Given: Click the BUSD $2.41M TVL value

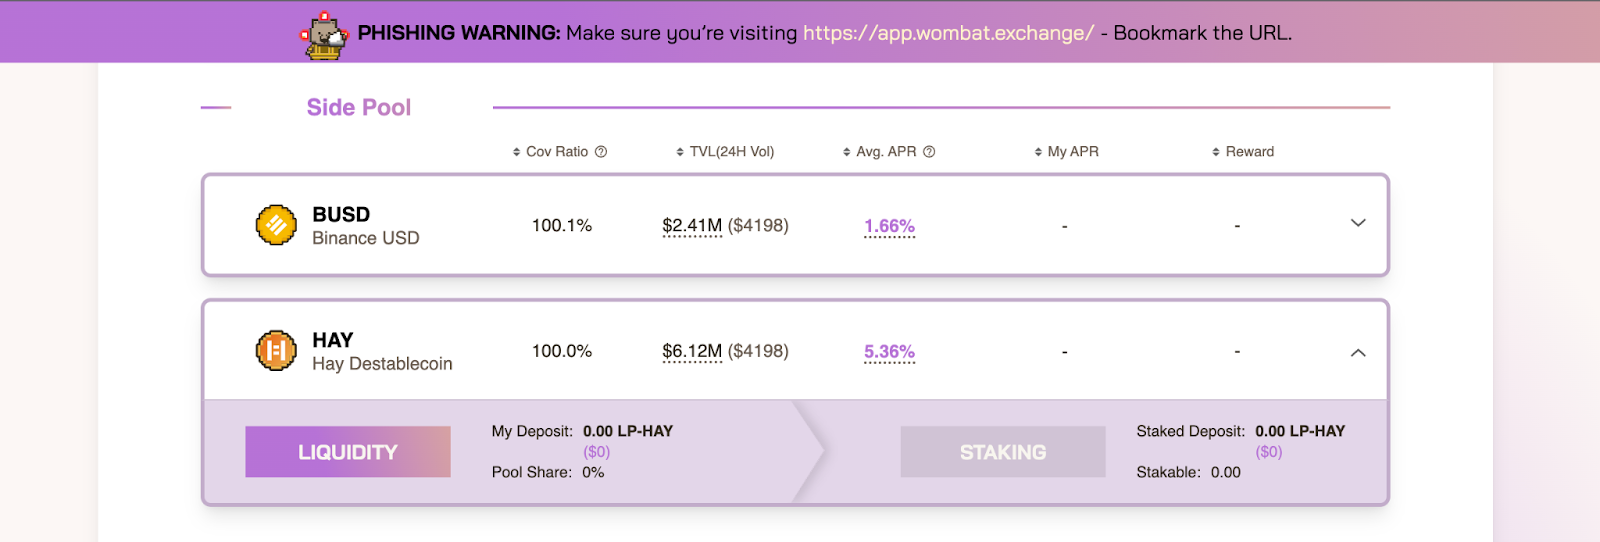Looking at the screenshot, I should point(692,226).
